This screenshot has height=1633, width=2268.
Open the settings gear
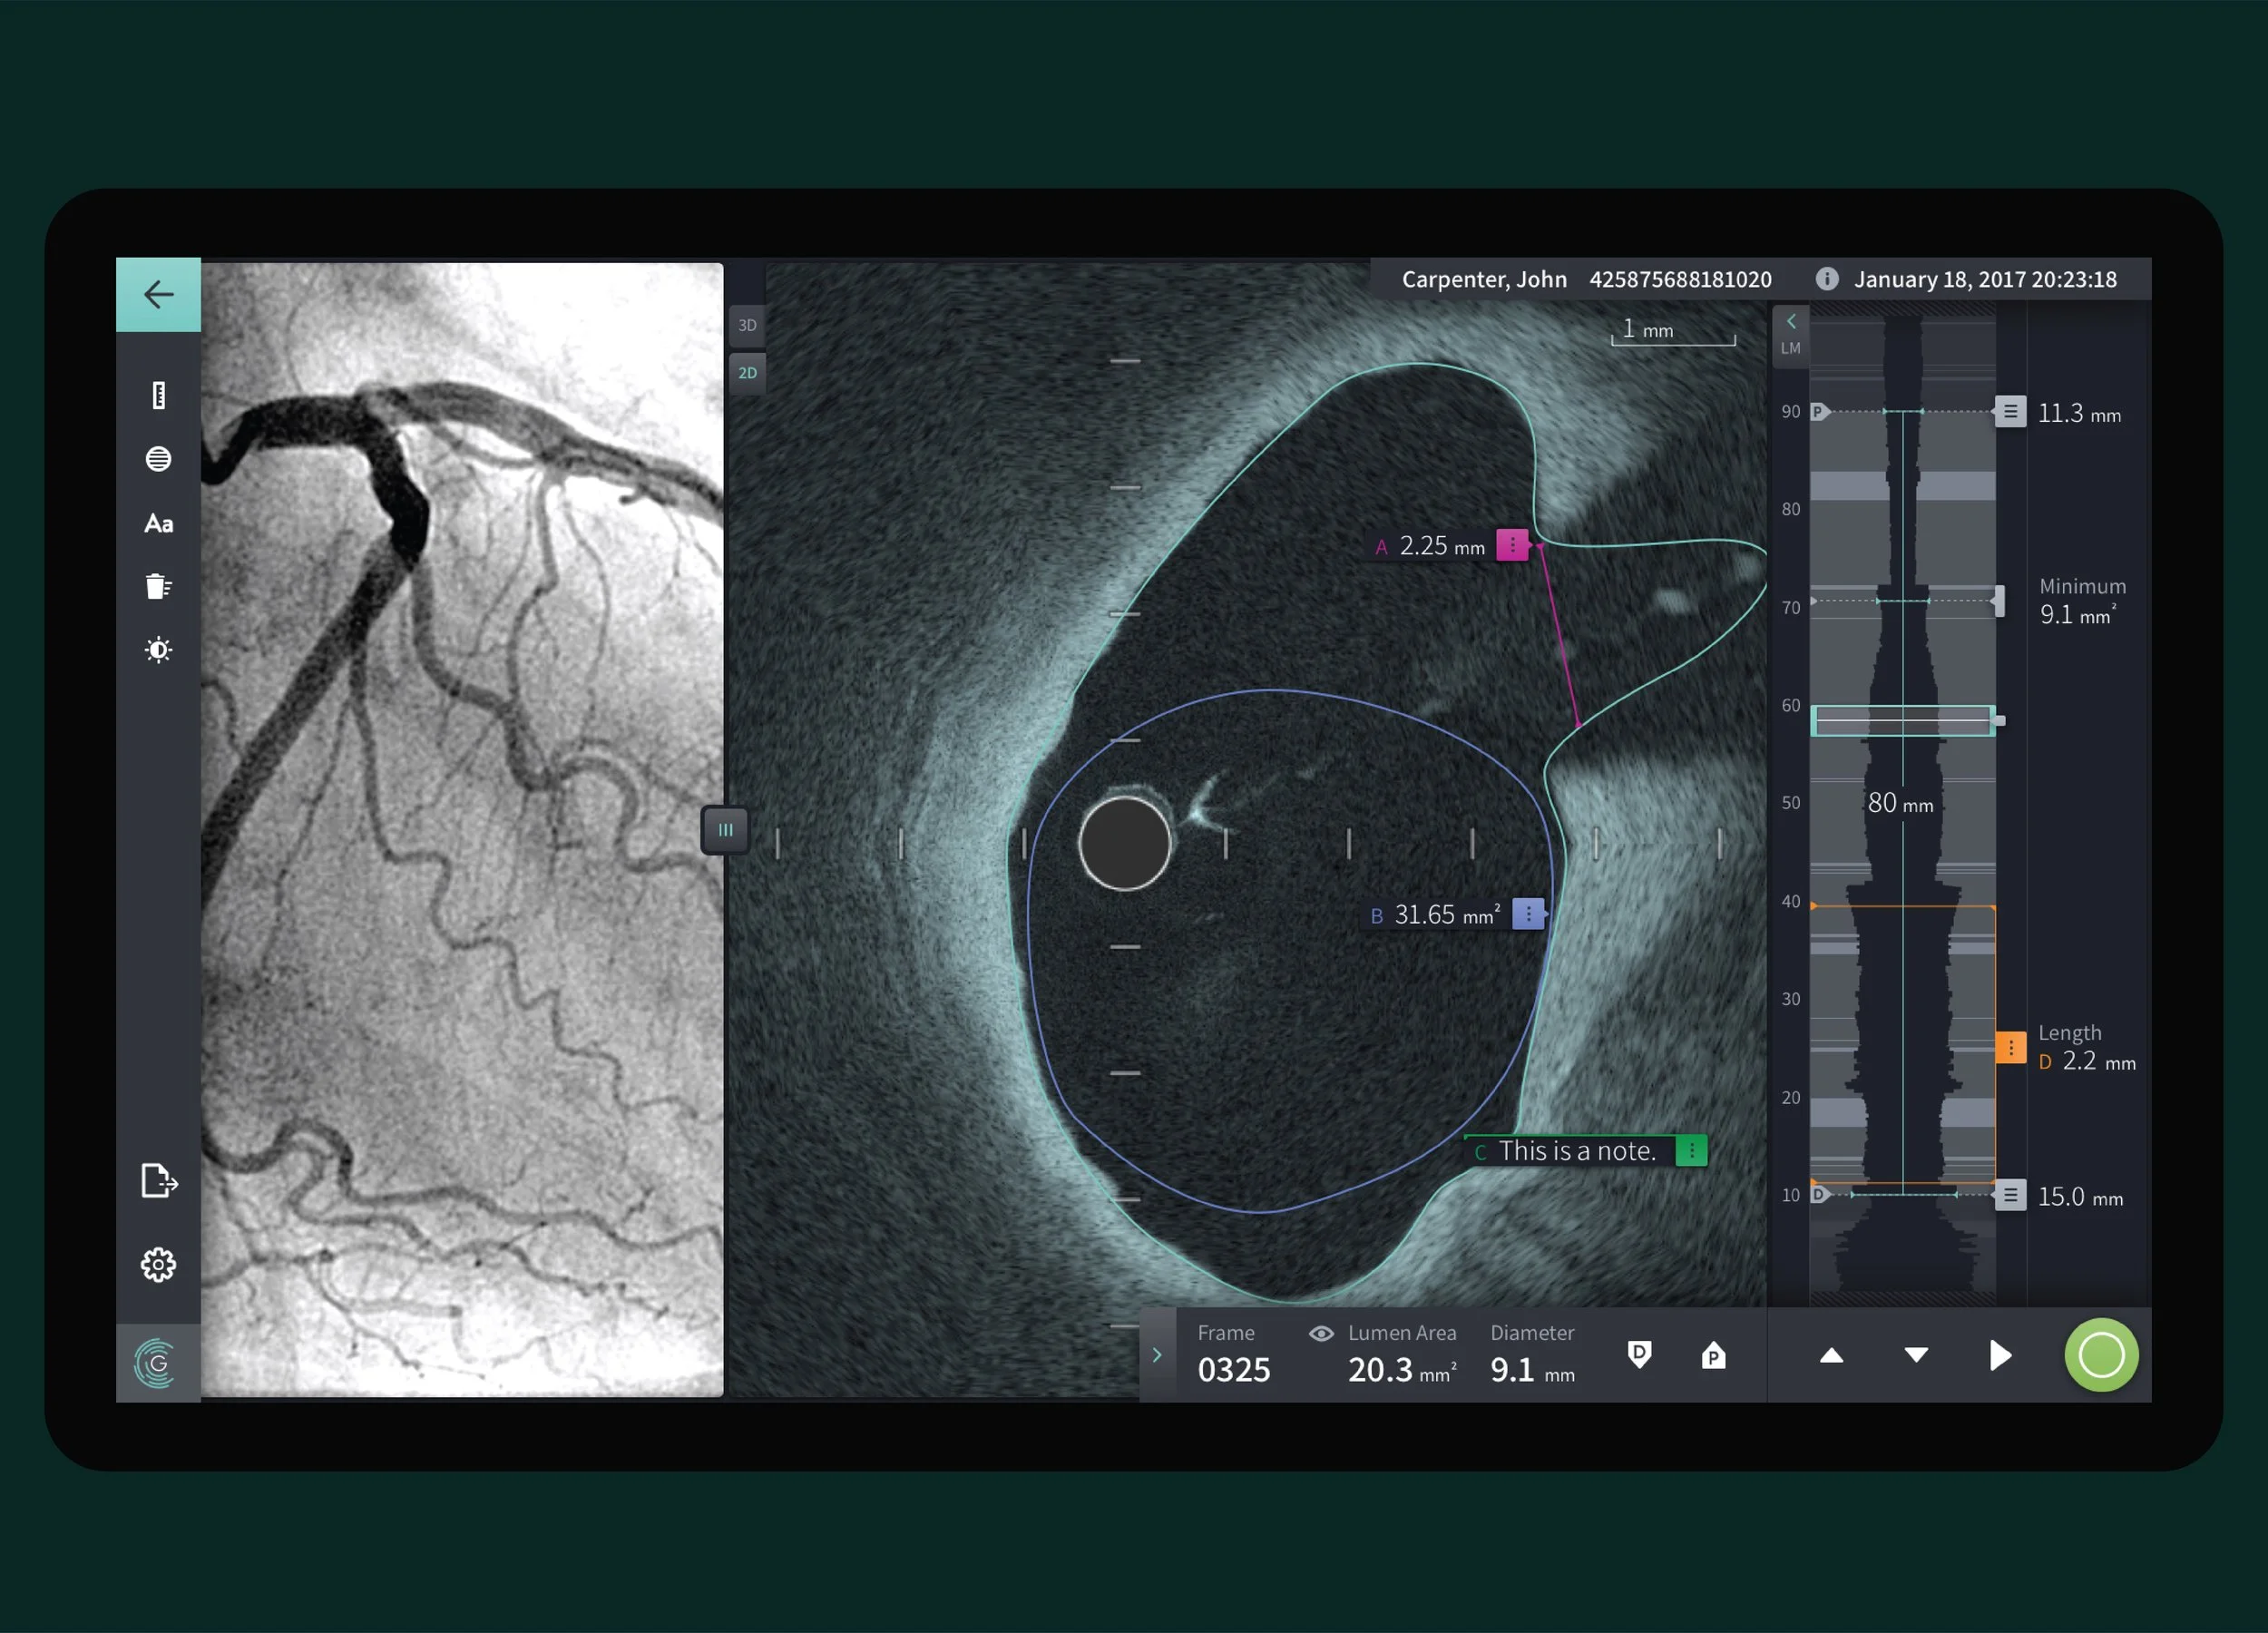(158, 1265)
